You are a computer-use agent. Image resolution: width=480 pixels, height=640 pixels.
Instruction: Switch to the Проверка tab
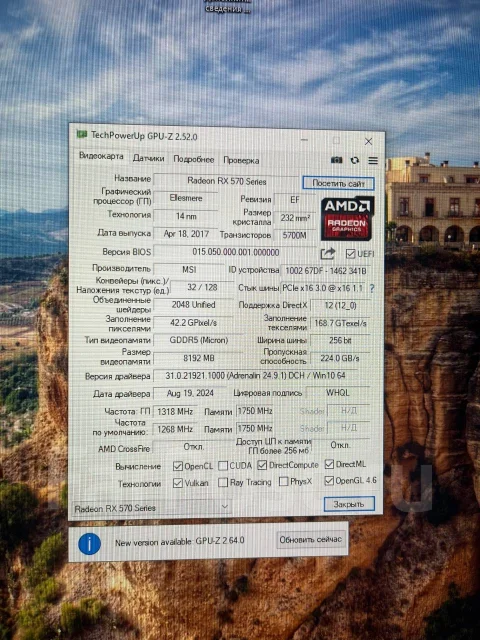click(241, 160)
